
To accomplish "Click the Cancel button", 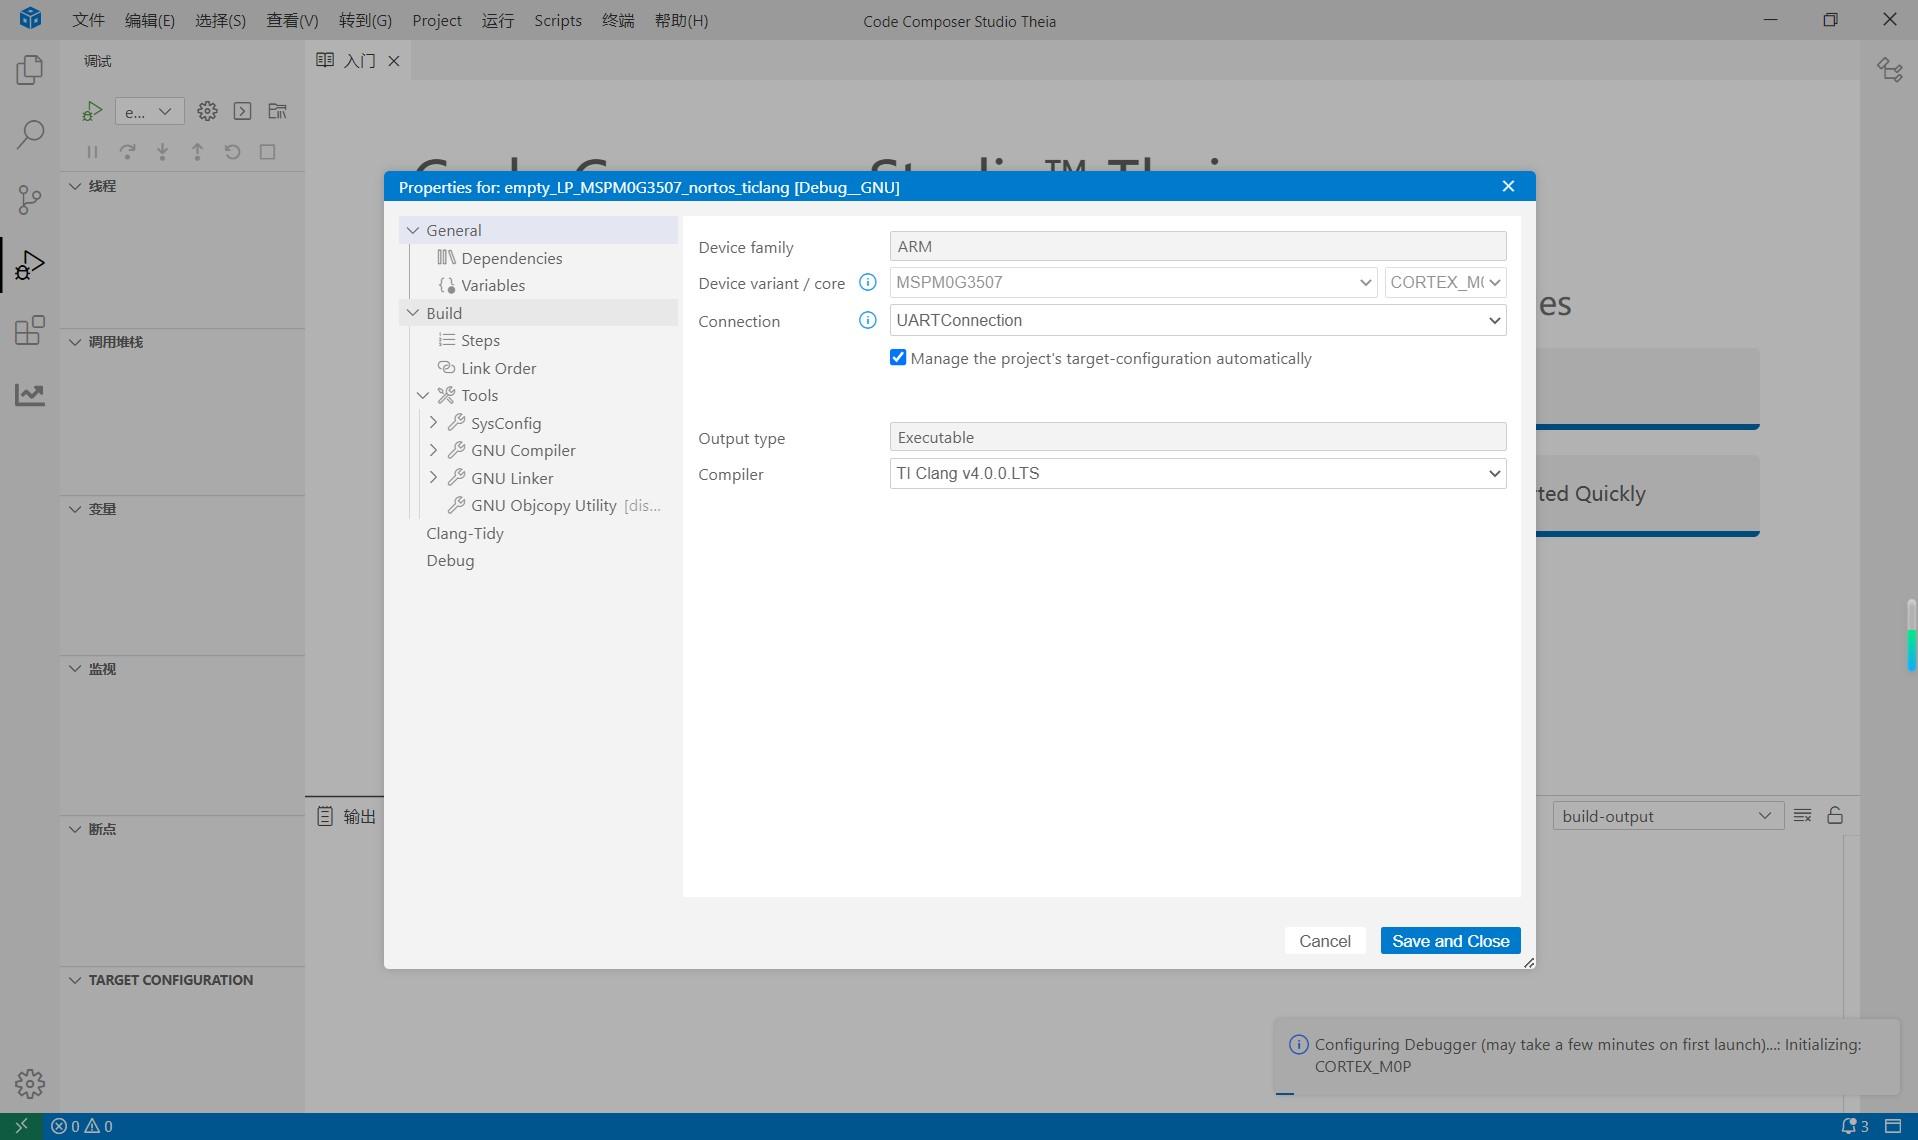I will (1324, 941).
